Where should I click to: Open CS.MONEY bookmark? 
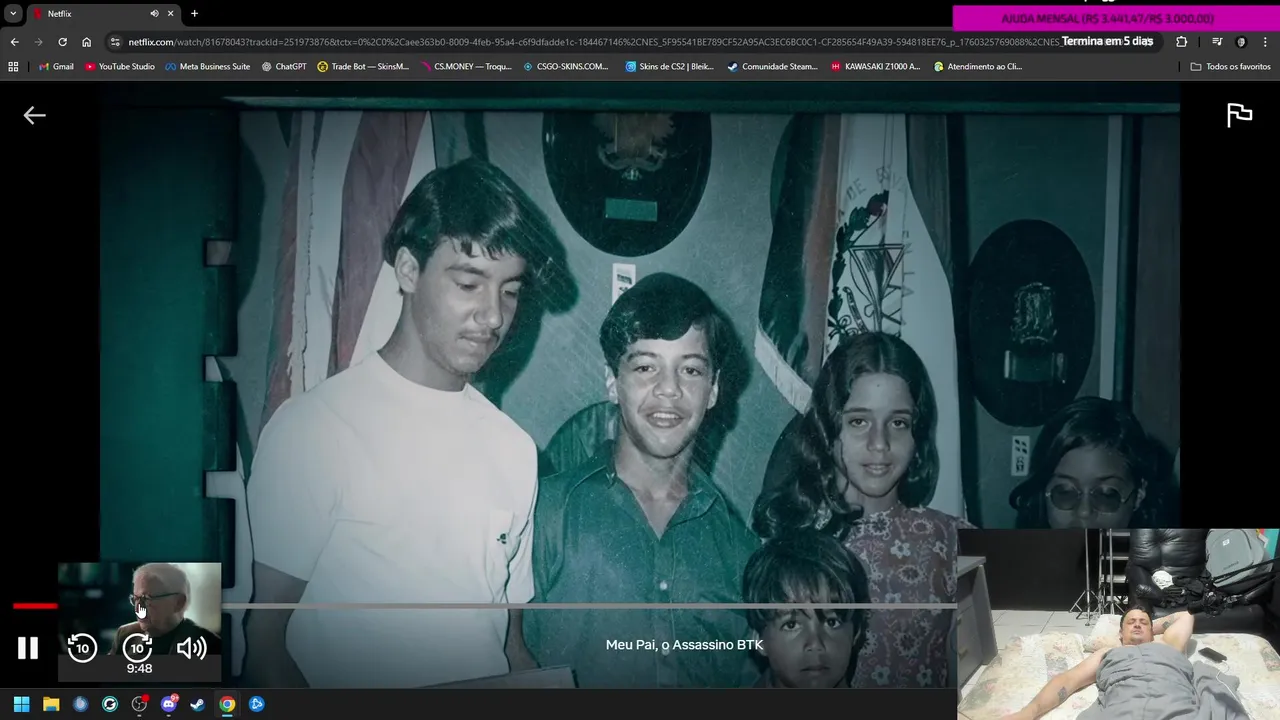point(466,67)
